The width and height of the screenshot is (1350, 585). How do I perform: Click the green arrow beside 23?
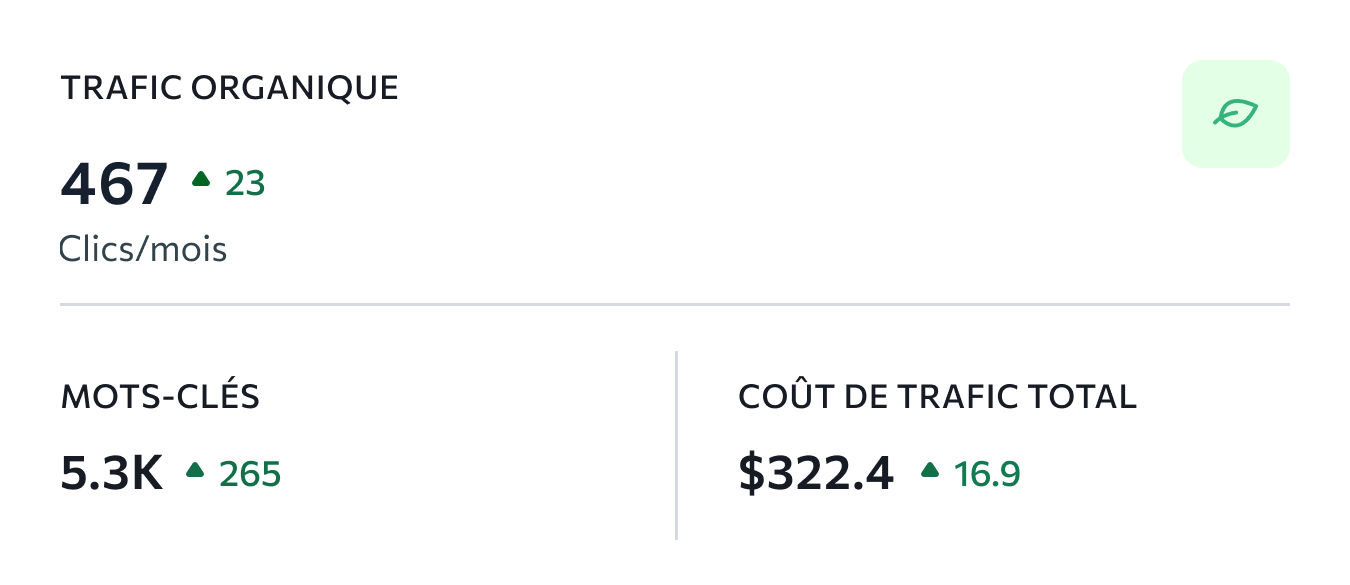click(201, 179)
